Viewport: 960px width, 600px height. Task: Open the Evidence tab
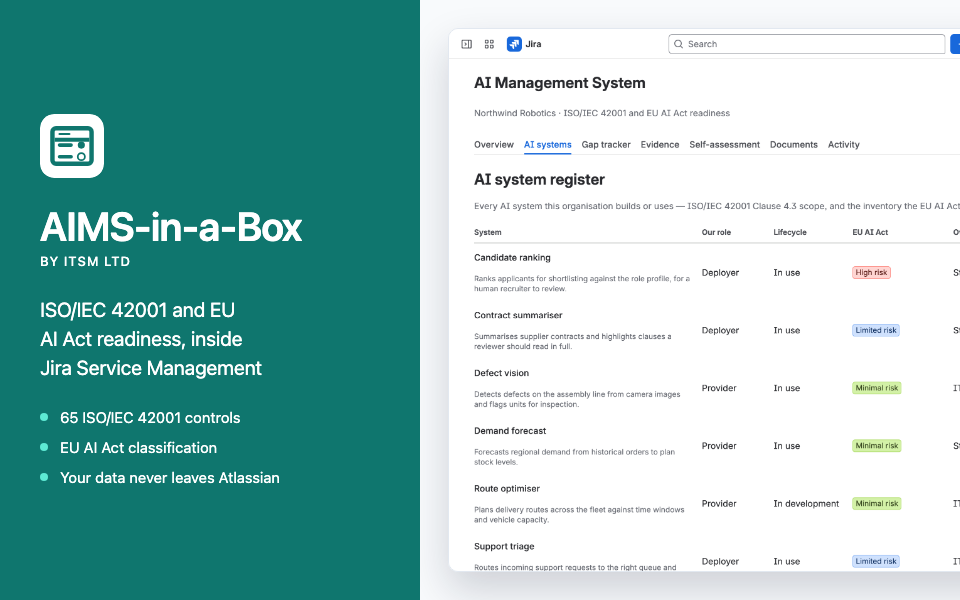point(660,144)
